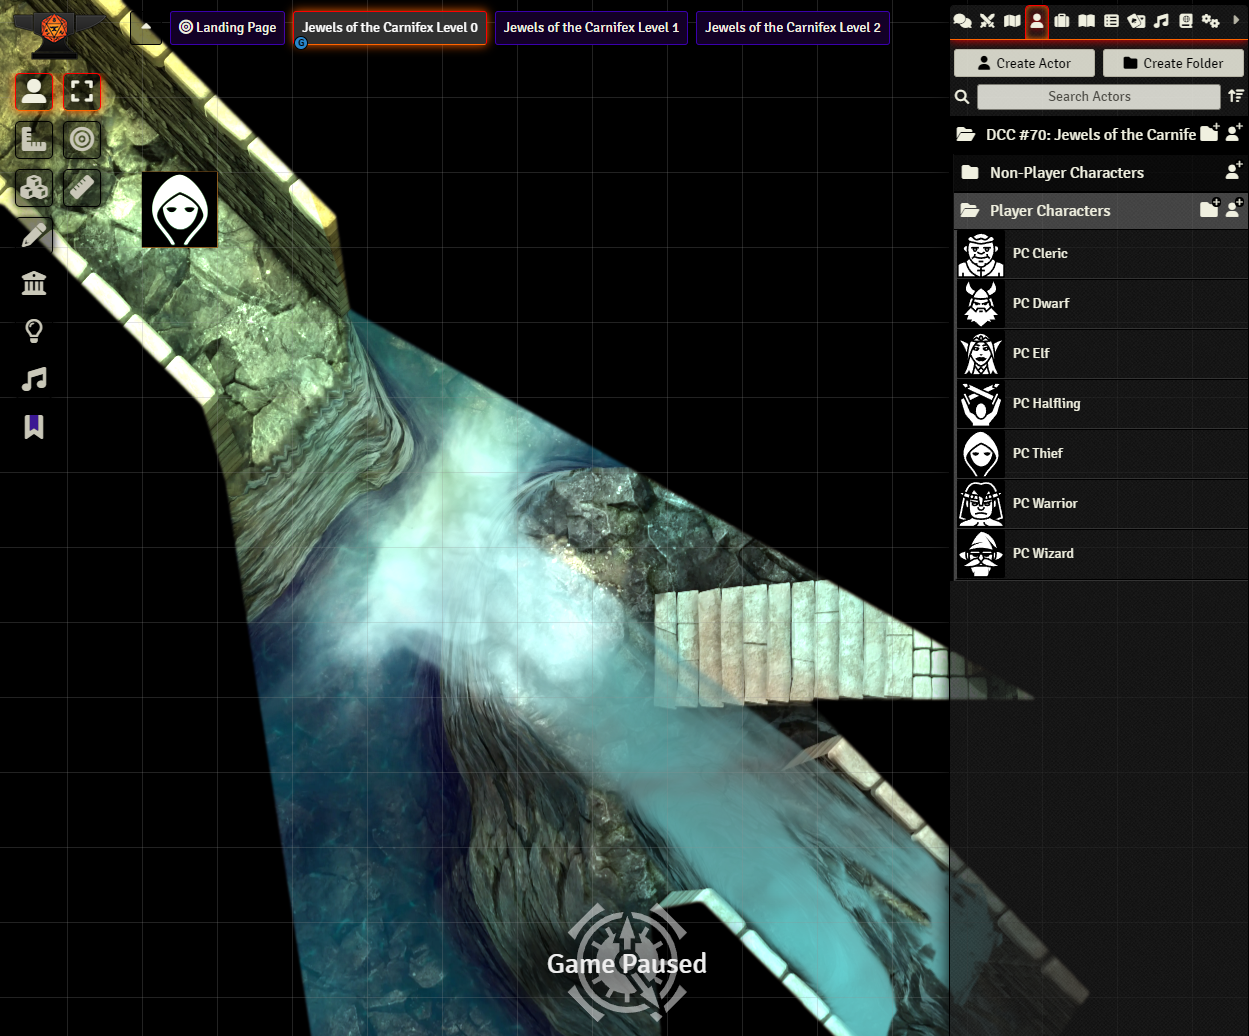Activate the Select Targets bullseye tool
This screenshot has width=1249, height=1036.
(82, 141)
